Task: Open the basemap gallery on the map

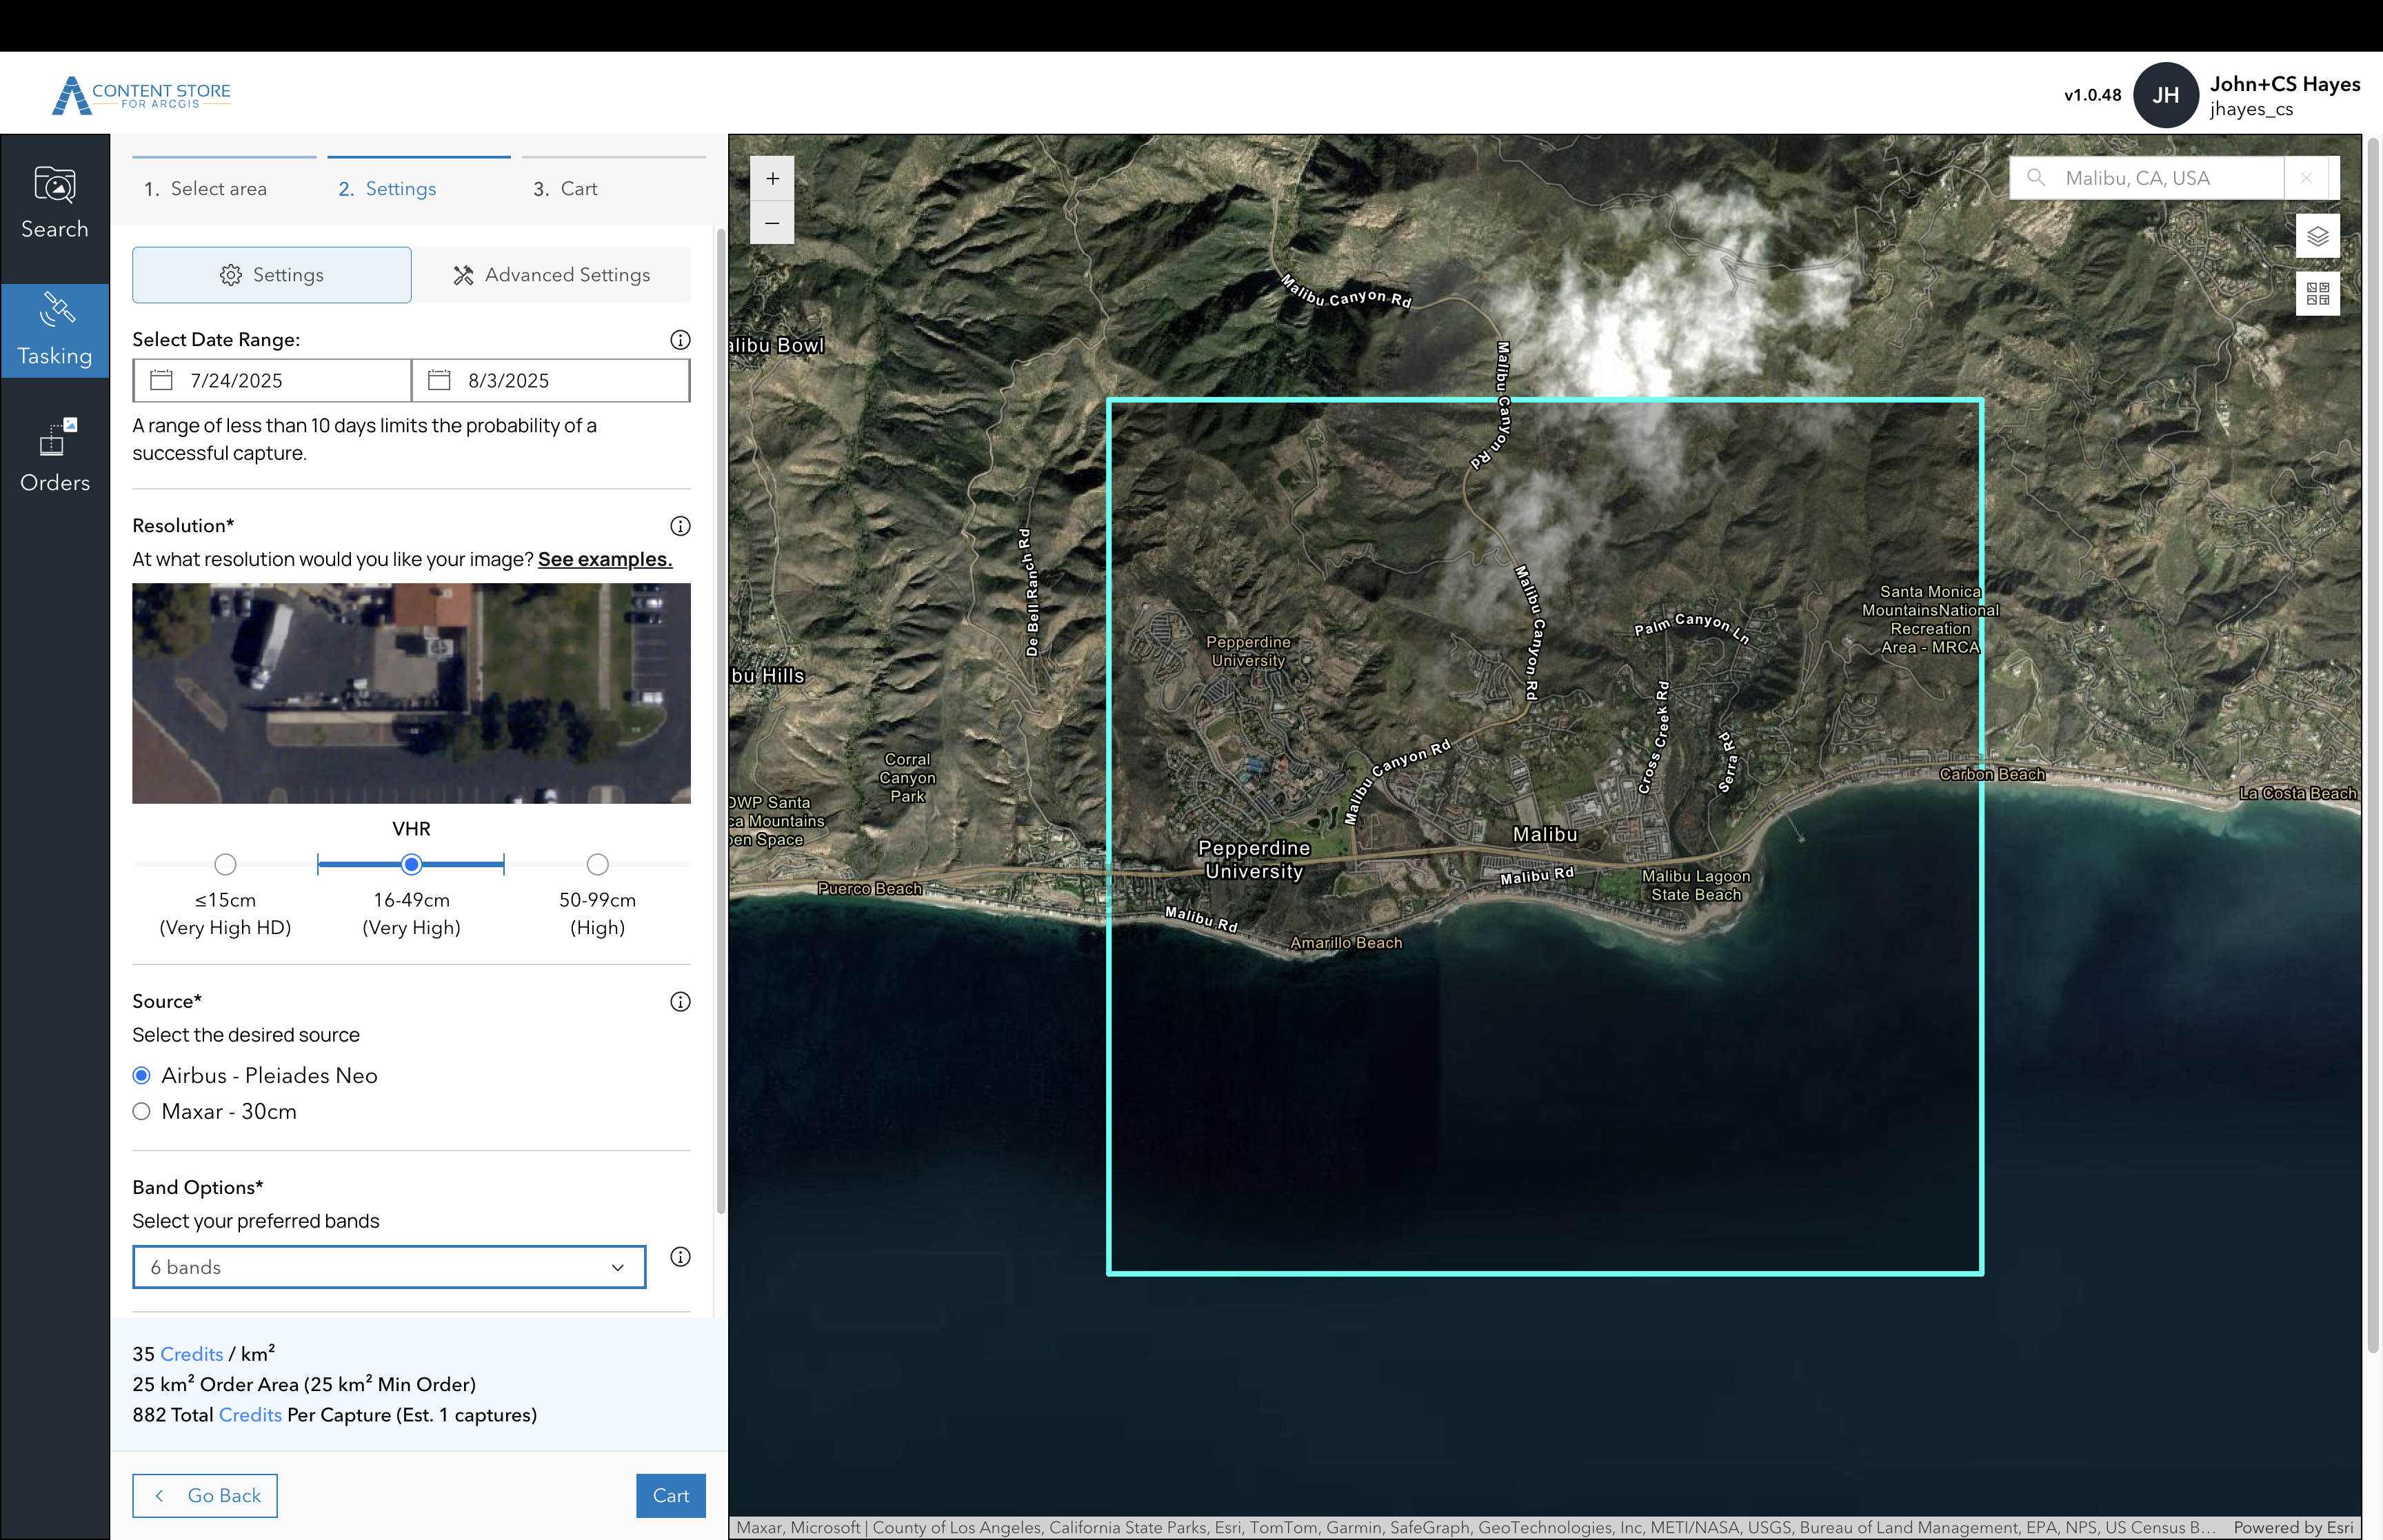Action: click(2318, 293)
